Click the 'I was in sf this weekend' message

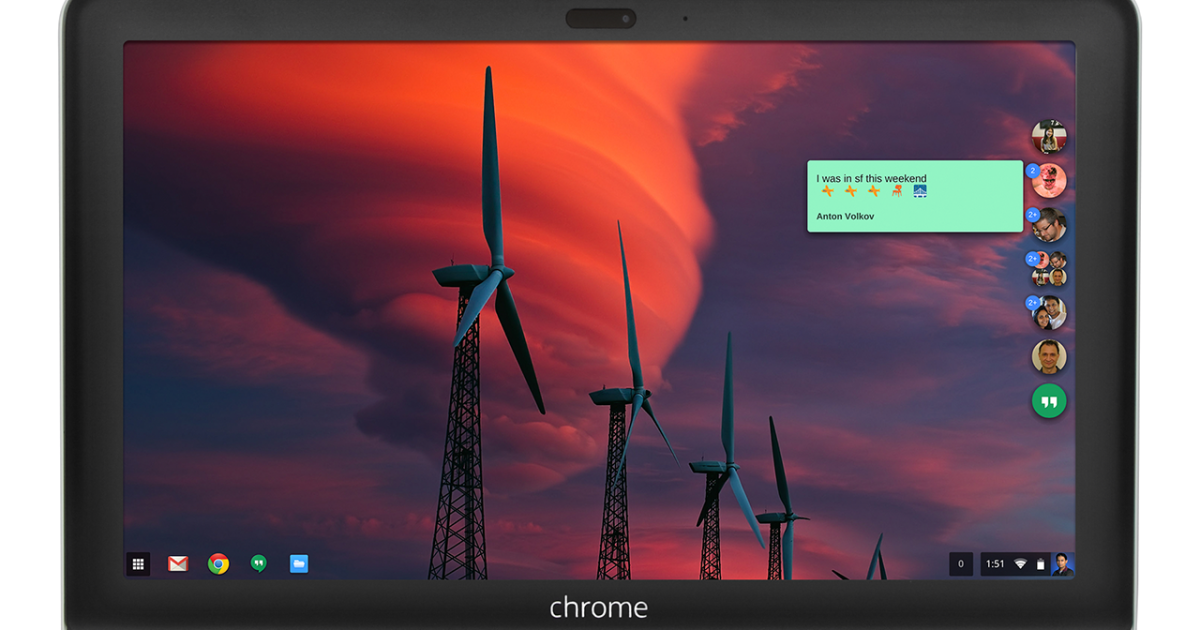pos(871,179)
